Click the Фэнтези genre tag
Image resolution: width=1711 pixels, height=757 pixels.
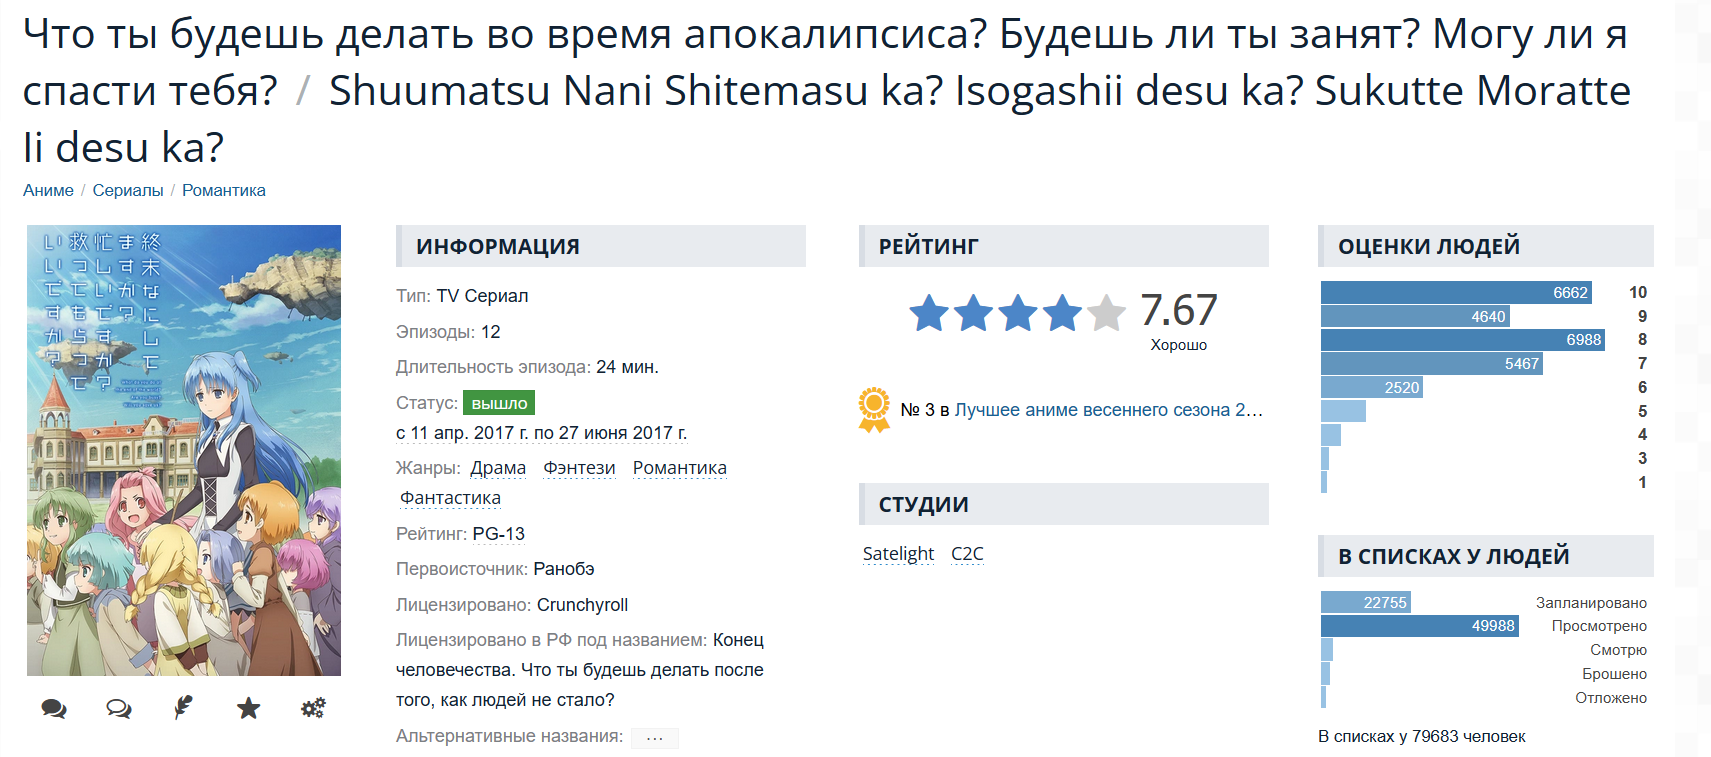579,468
